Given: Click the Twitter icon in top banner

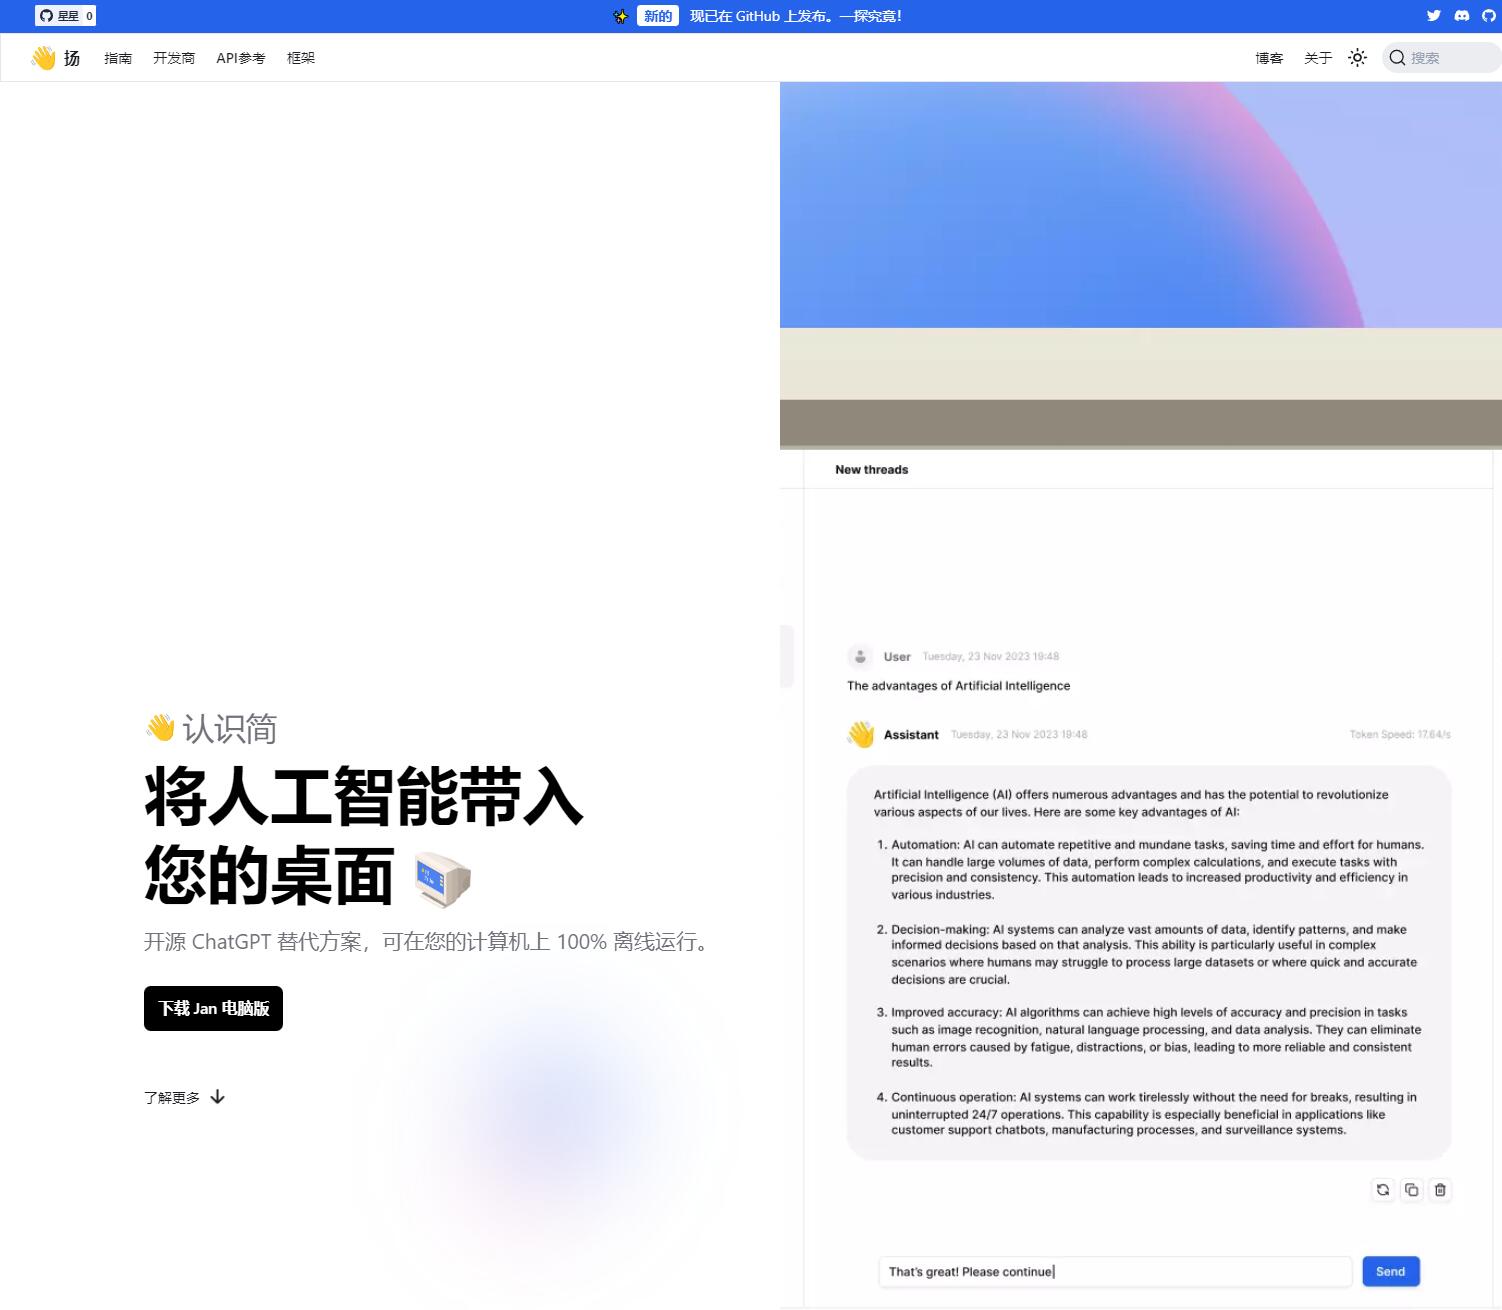Looking at the screenshot, I should 1433,16.
